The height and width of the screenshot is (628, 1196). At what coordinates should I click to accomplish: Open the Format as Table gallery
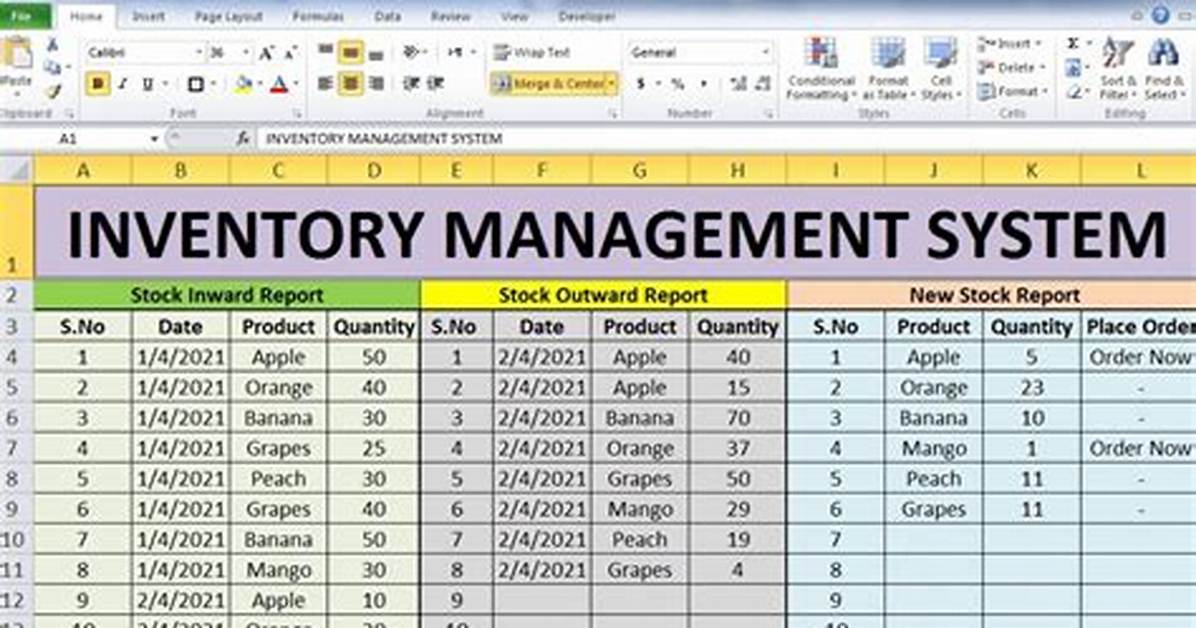888,69
